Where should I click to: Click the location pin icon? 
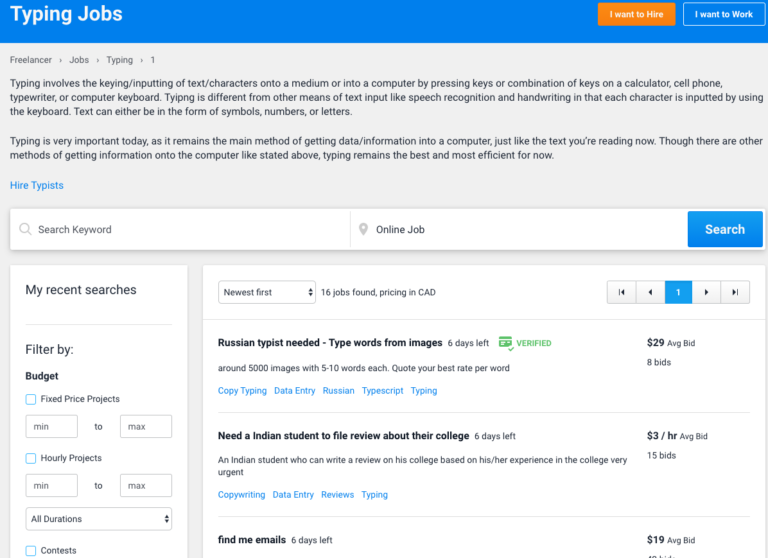click(364, 229)
